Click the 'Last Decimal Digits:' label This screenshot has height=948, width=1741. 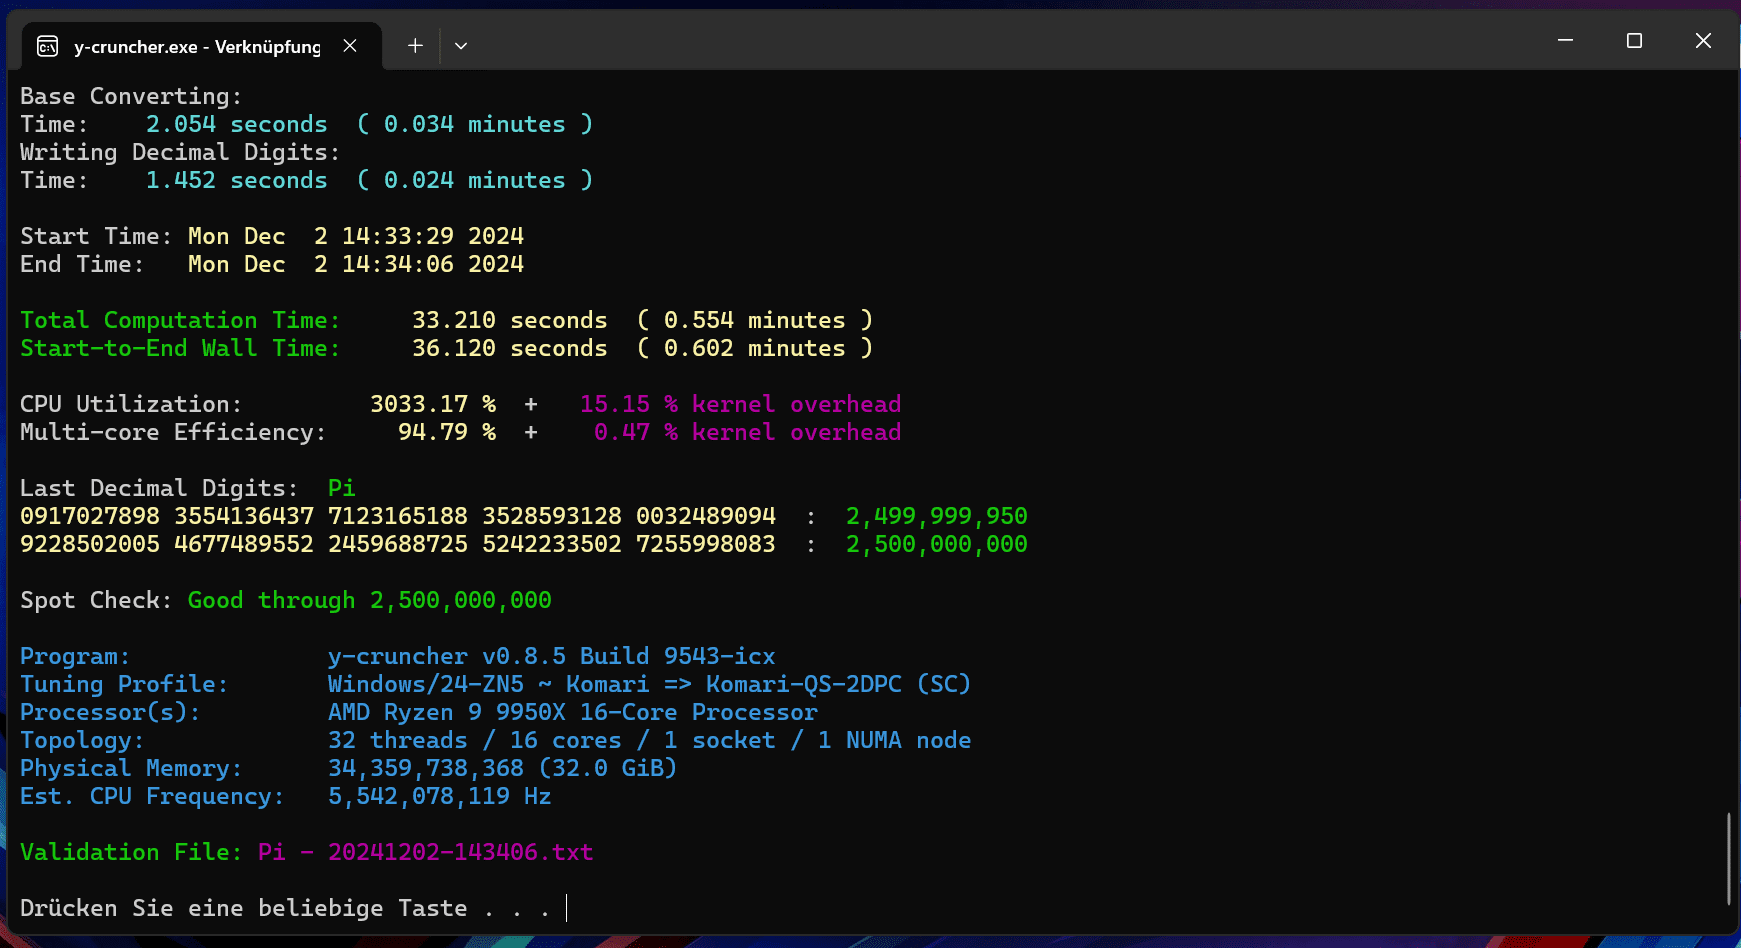(159, 488)
